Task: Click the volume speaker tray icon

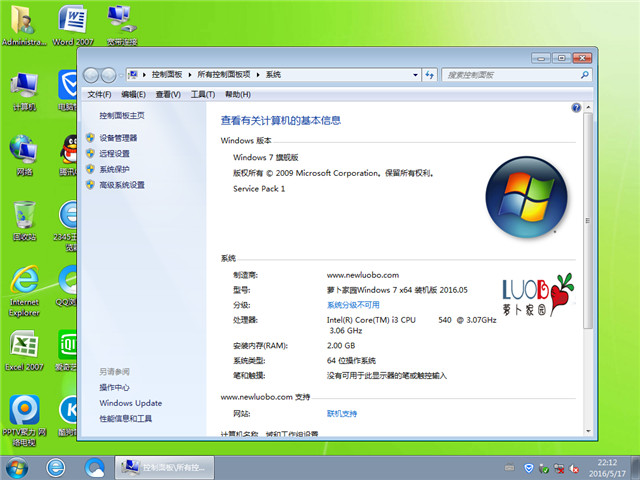Action: coord(574,469)
